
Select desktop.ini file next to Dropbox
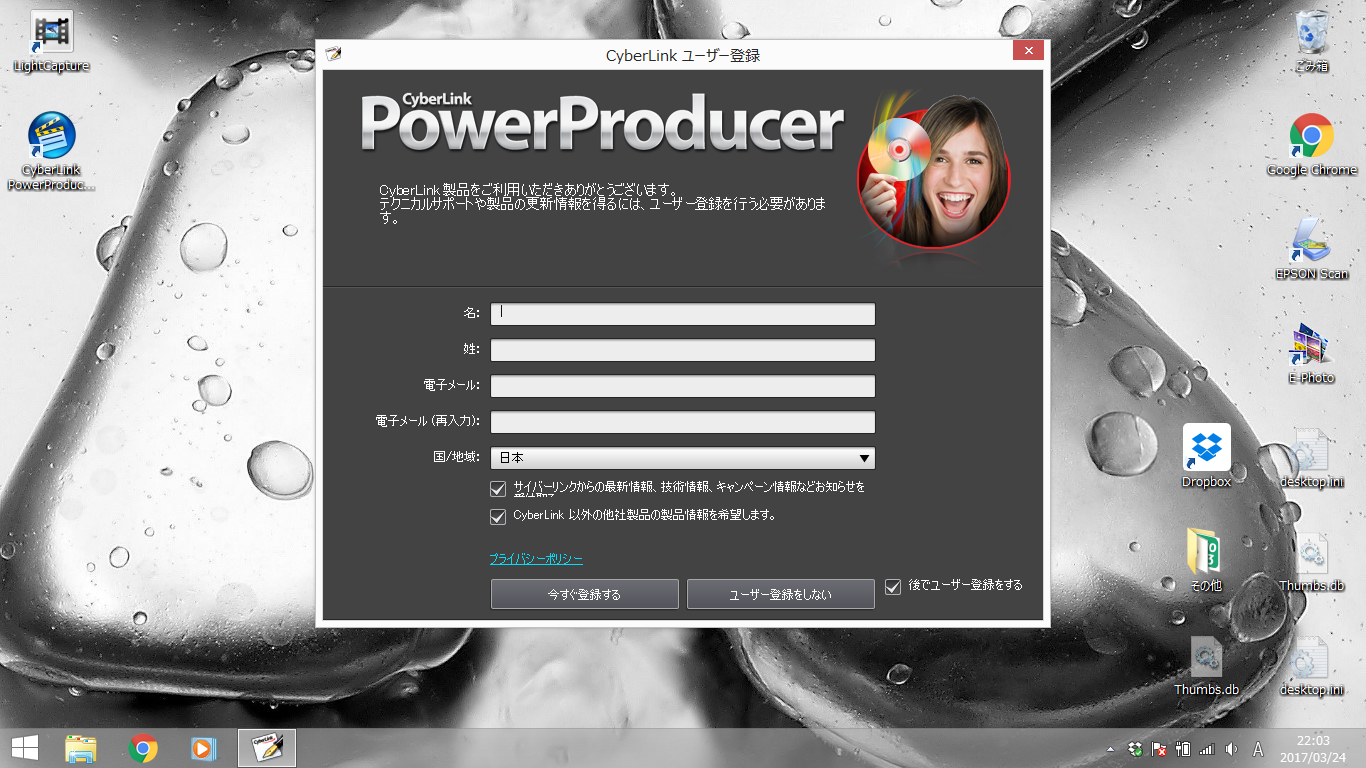[1311, 457]
